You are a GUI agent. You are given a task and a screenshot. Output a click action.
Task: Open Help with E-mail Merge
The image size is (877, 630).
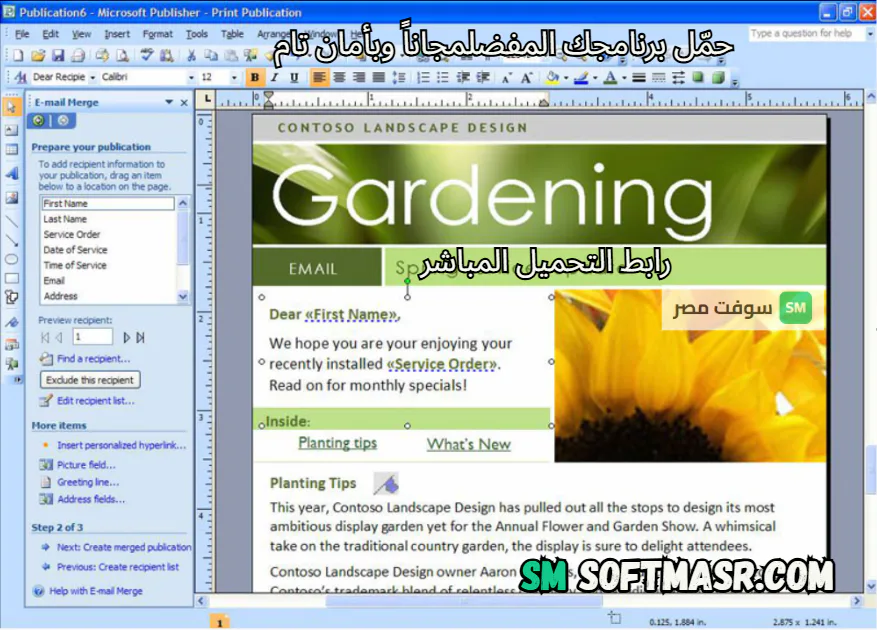96,591
